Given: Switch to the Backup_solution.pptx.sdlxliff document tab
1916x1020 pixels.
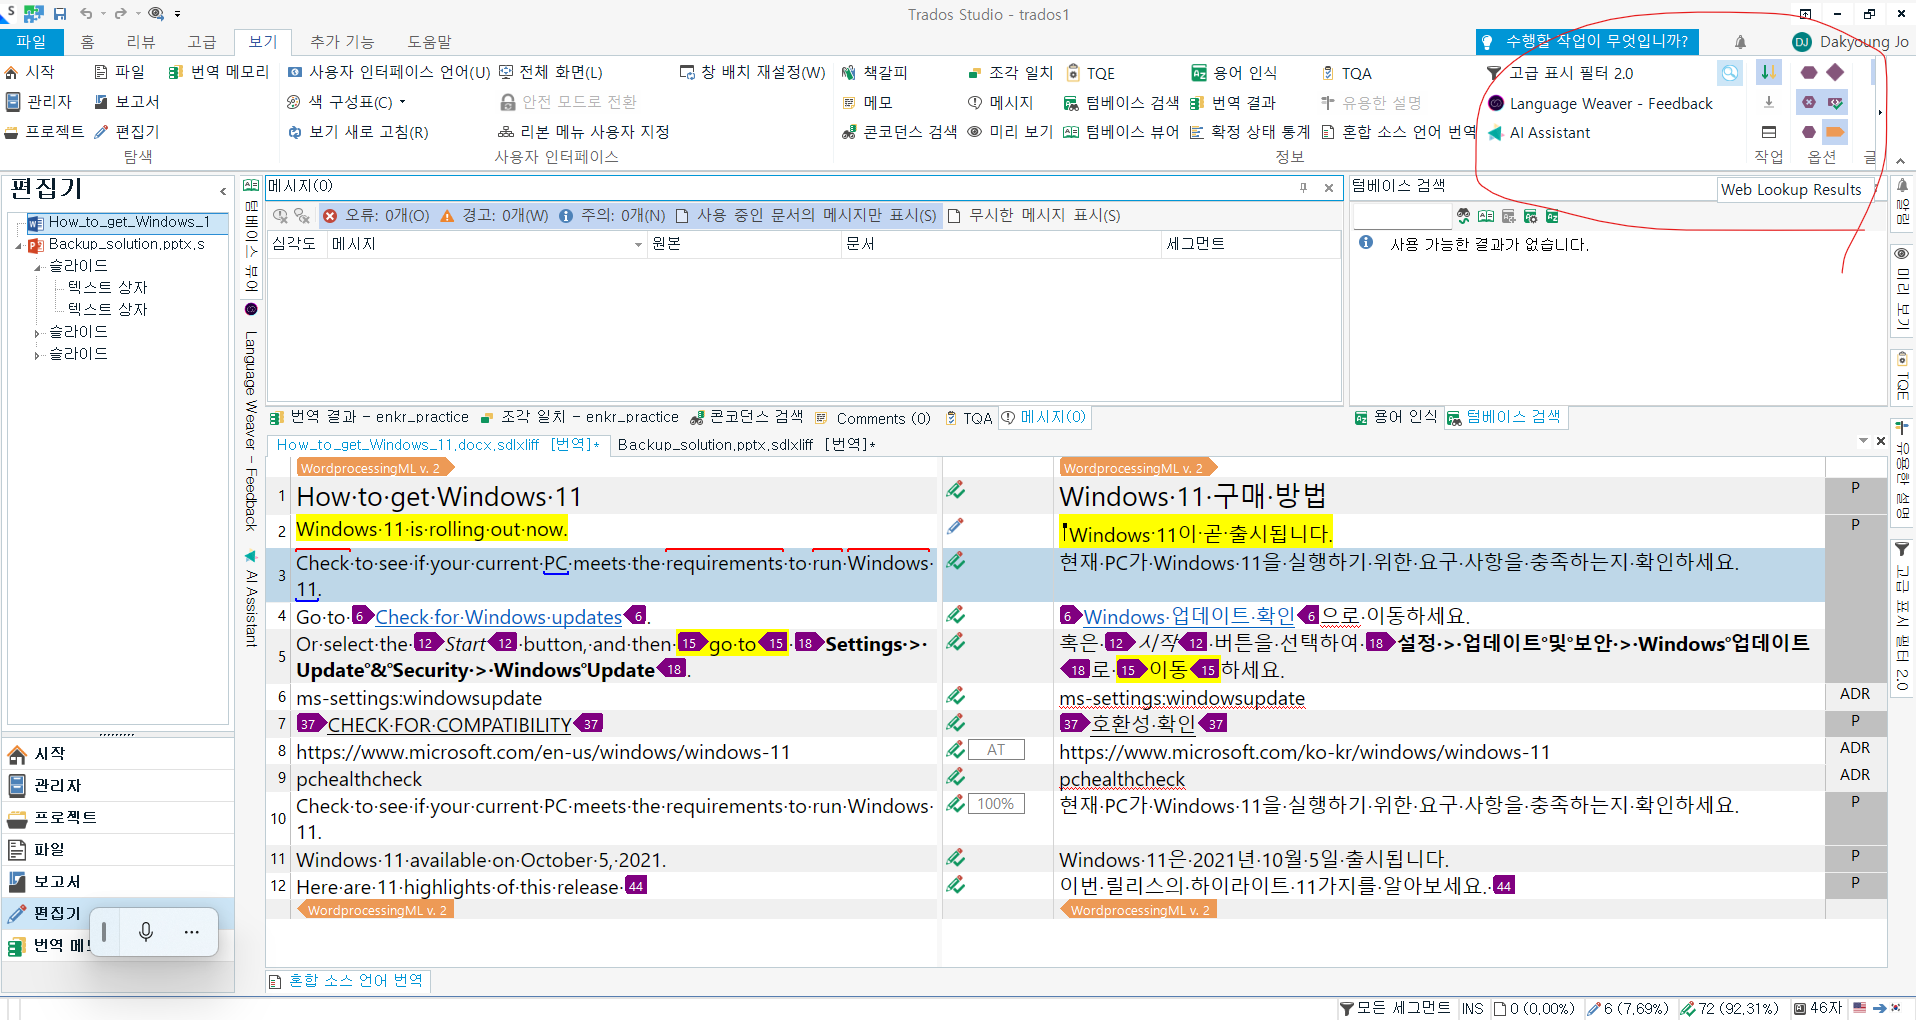Looking at the screenshot, I should coord(746,445).
